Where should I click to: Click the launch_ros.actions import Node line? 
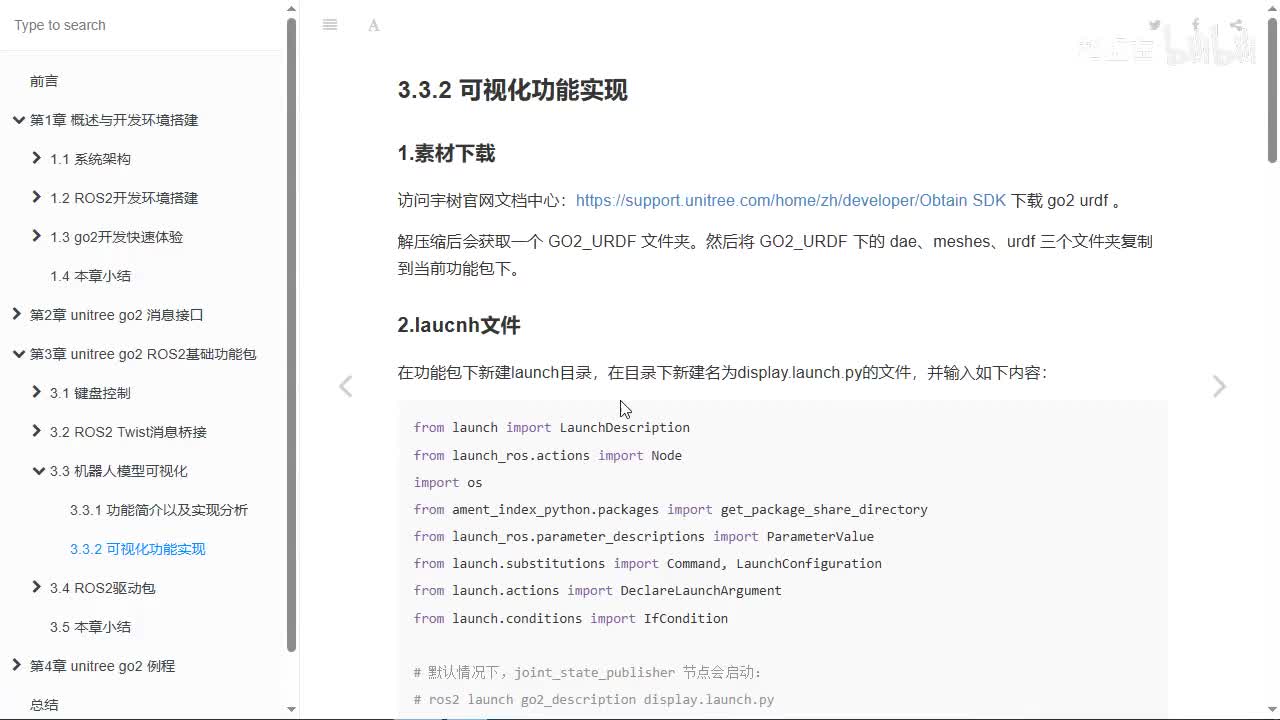click(x=548, y=455)
